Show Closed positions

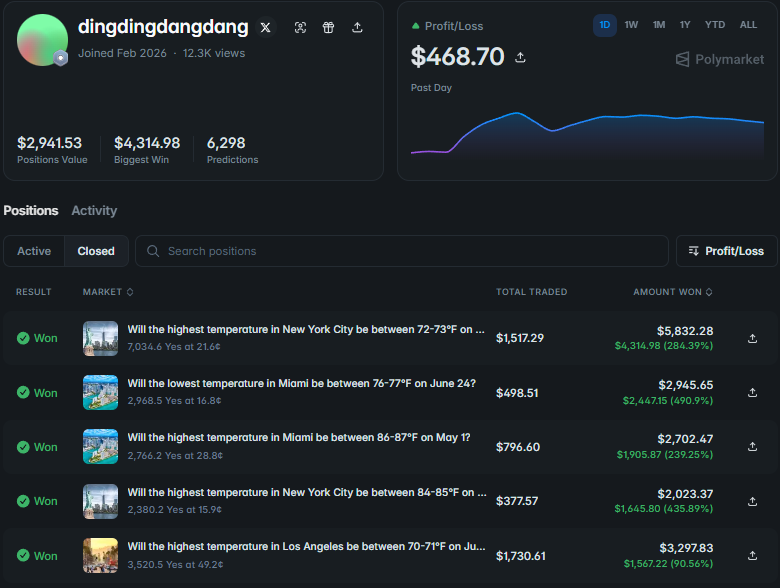click(x=96, y=251)
